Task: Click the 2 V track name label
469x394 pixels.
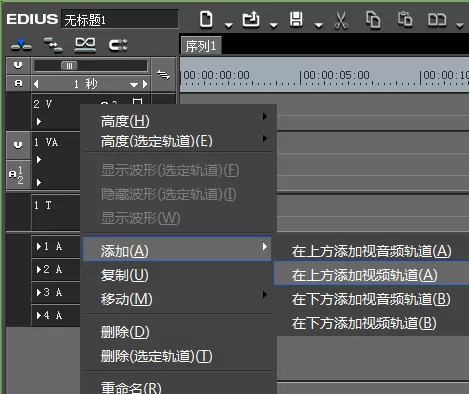Action: pyautogui.click(x=43, y=104)
